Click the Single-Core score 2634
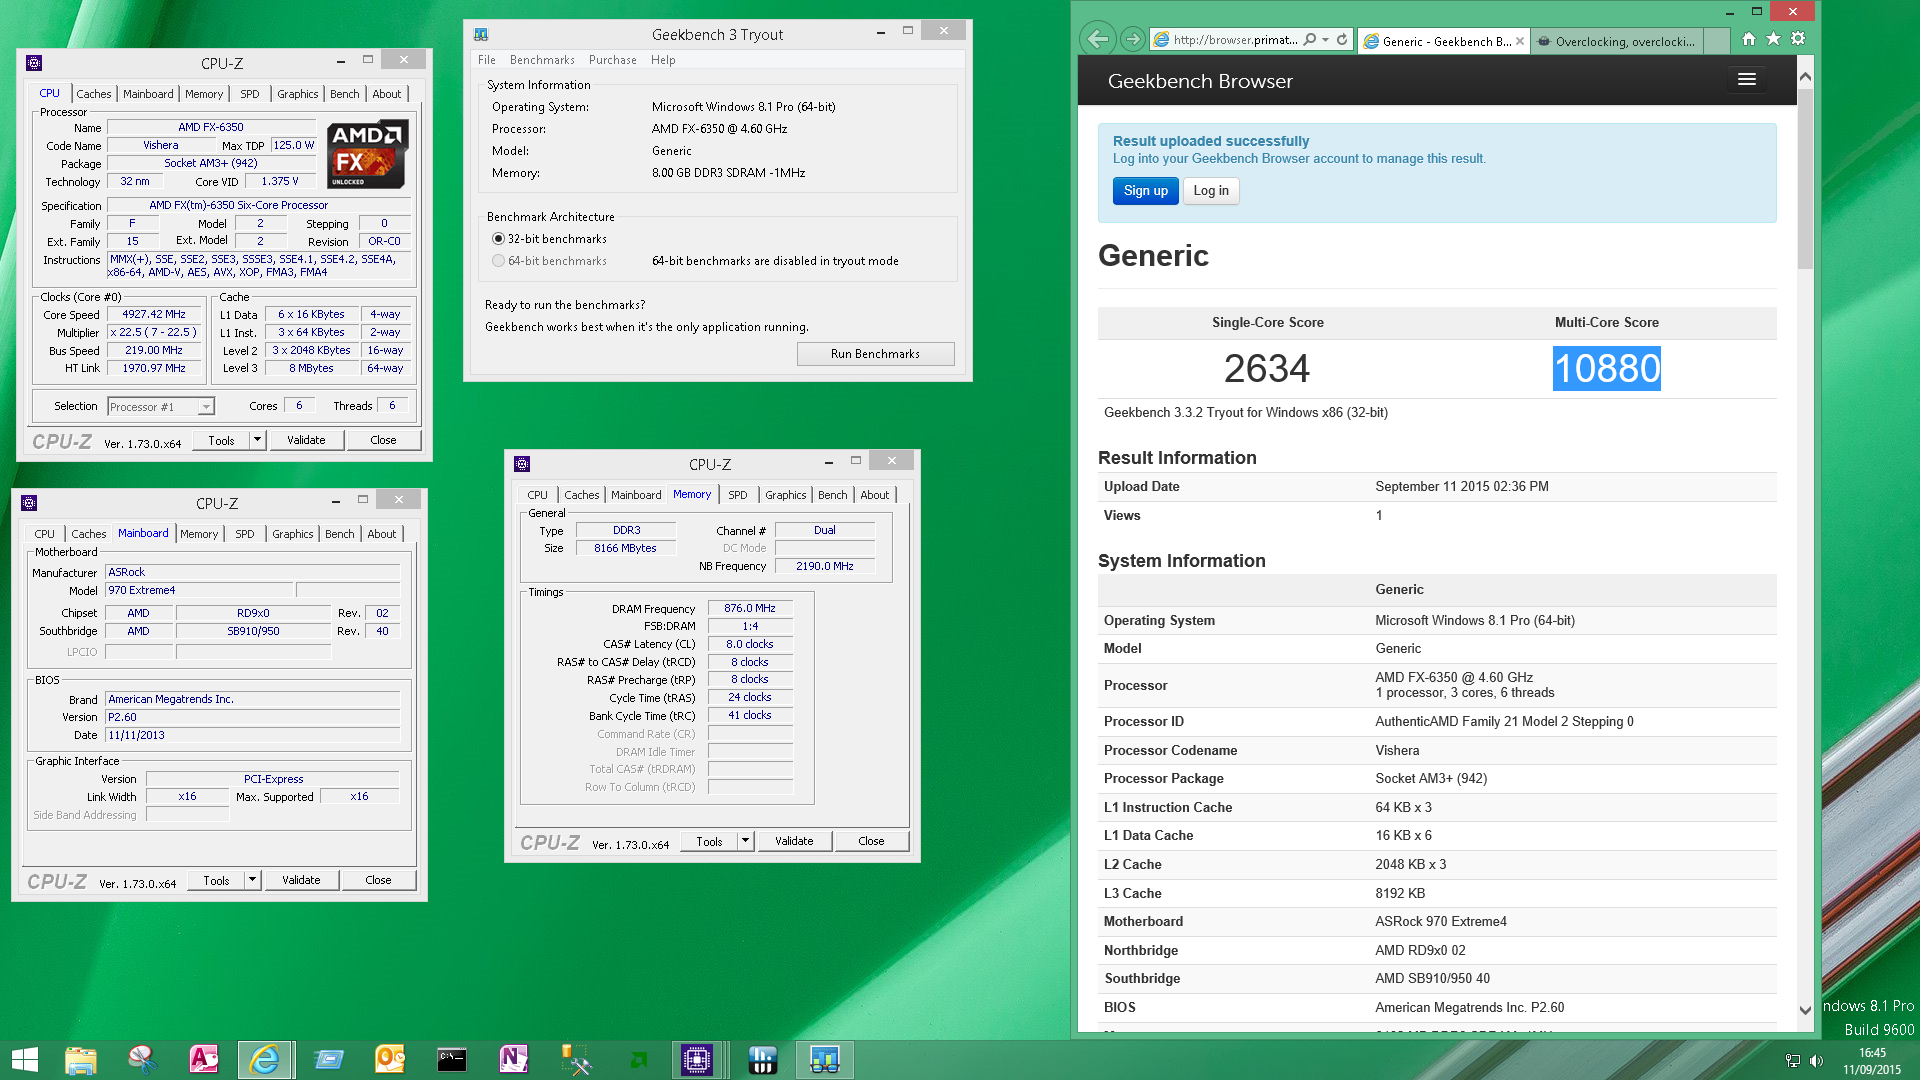This screenshot has height=1080, width=1920. coord(1266,368)
